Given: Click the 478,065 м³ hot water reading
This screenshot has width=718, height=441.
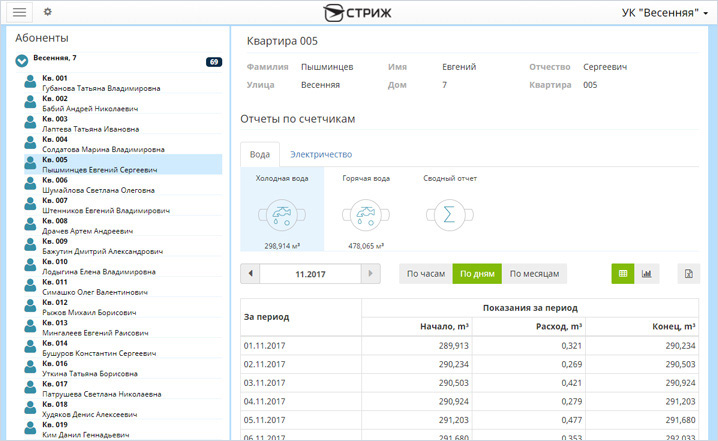Looking at the screenshot, I should pyautogui.click(x=366, y=246).
